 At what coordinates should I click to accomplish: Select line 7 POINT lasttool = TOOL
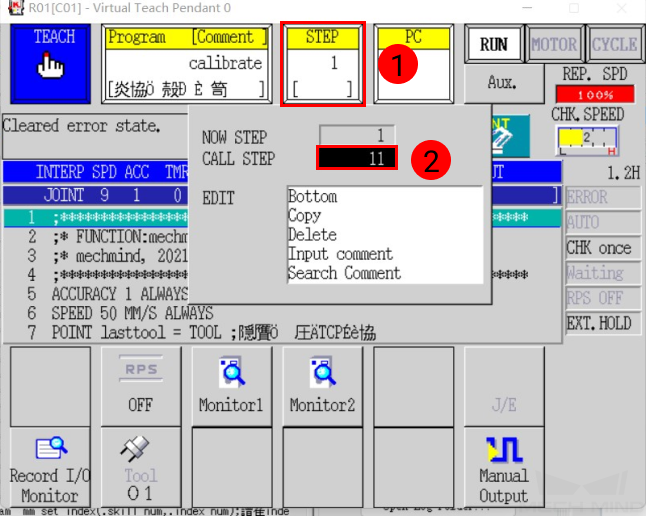coord(201,333)
